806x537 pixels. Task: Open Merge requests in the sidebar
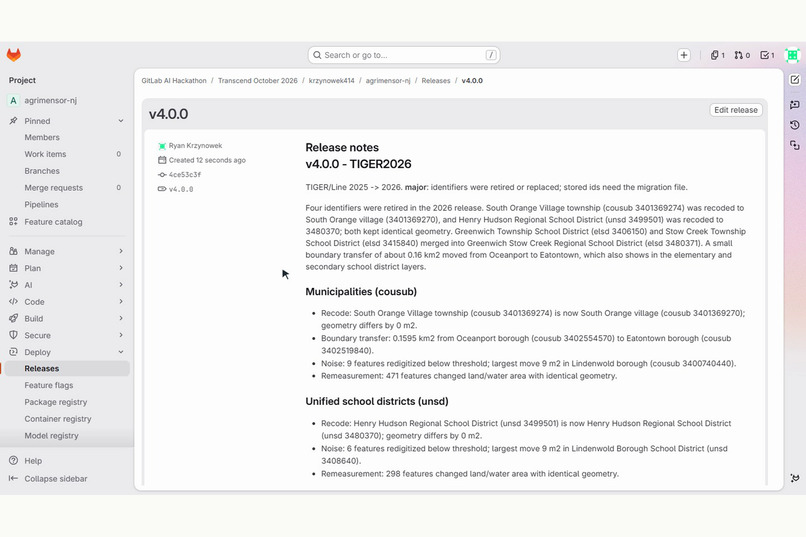(67, 188)
